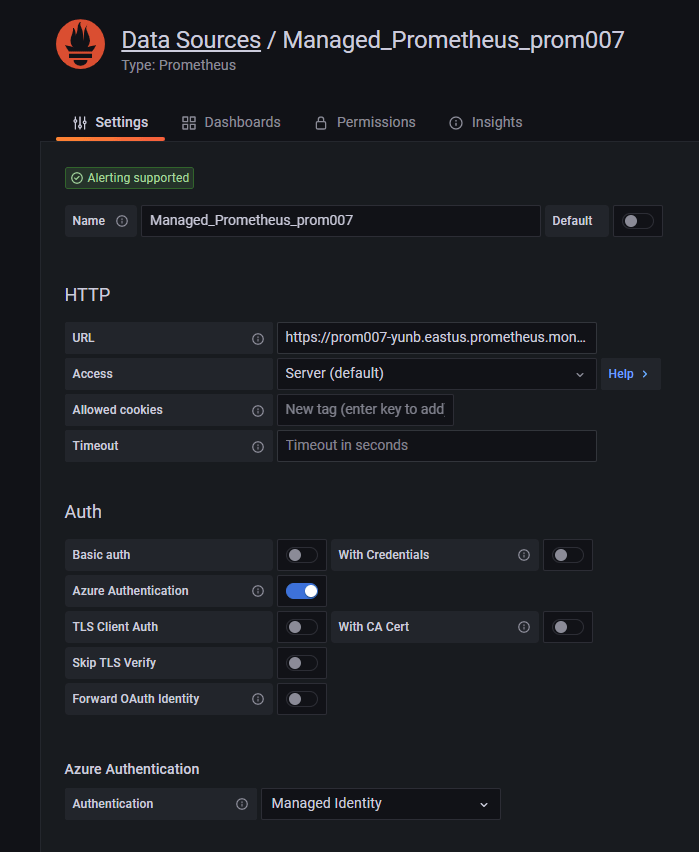Disable the Azure Authentication toggle
699x852 pixels.
coord(302,591)
